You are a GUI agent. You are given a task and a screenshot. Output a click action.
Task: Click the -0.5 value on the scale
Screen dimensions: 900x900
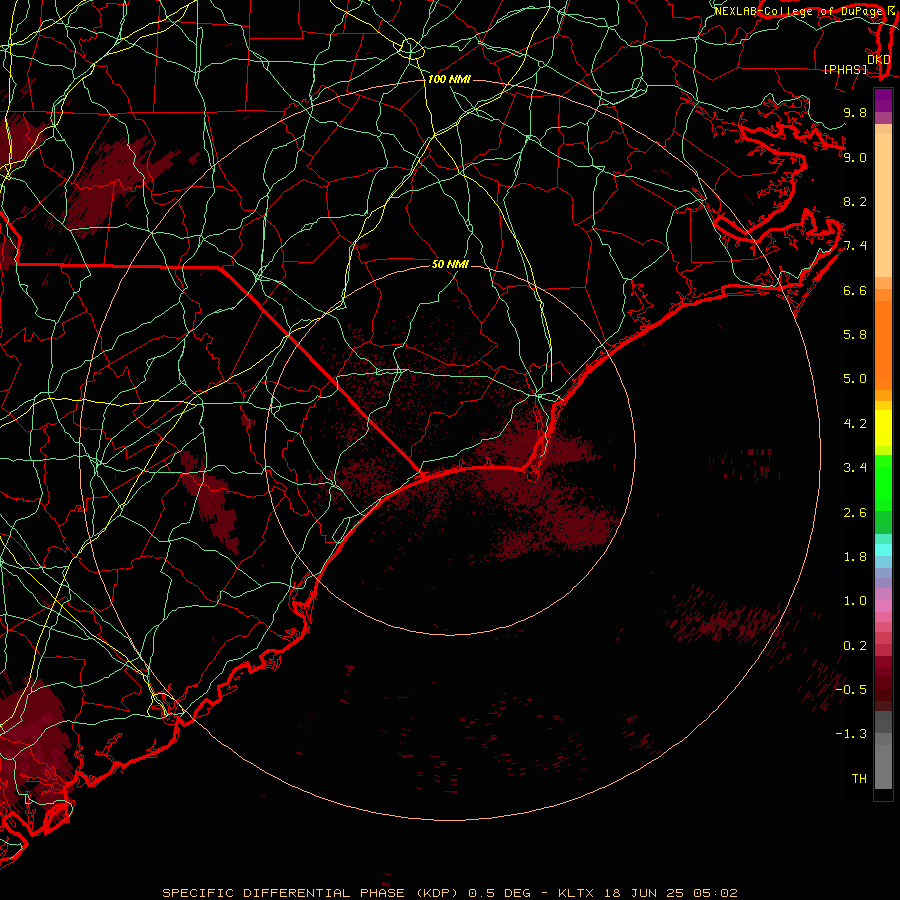click(x=851, y=690)
